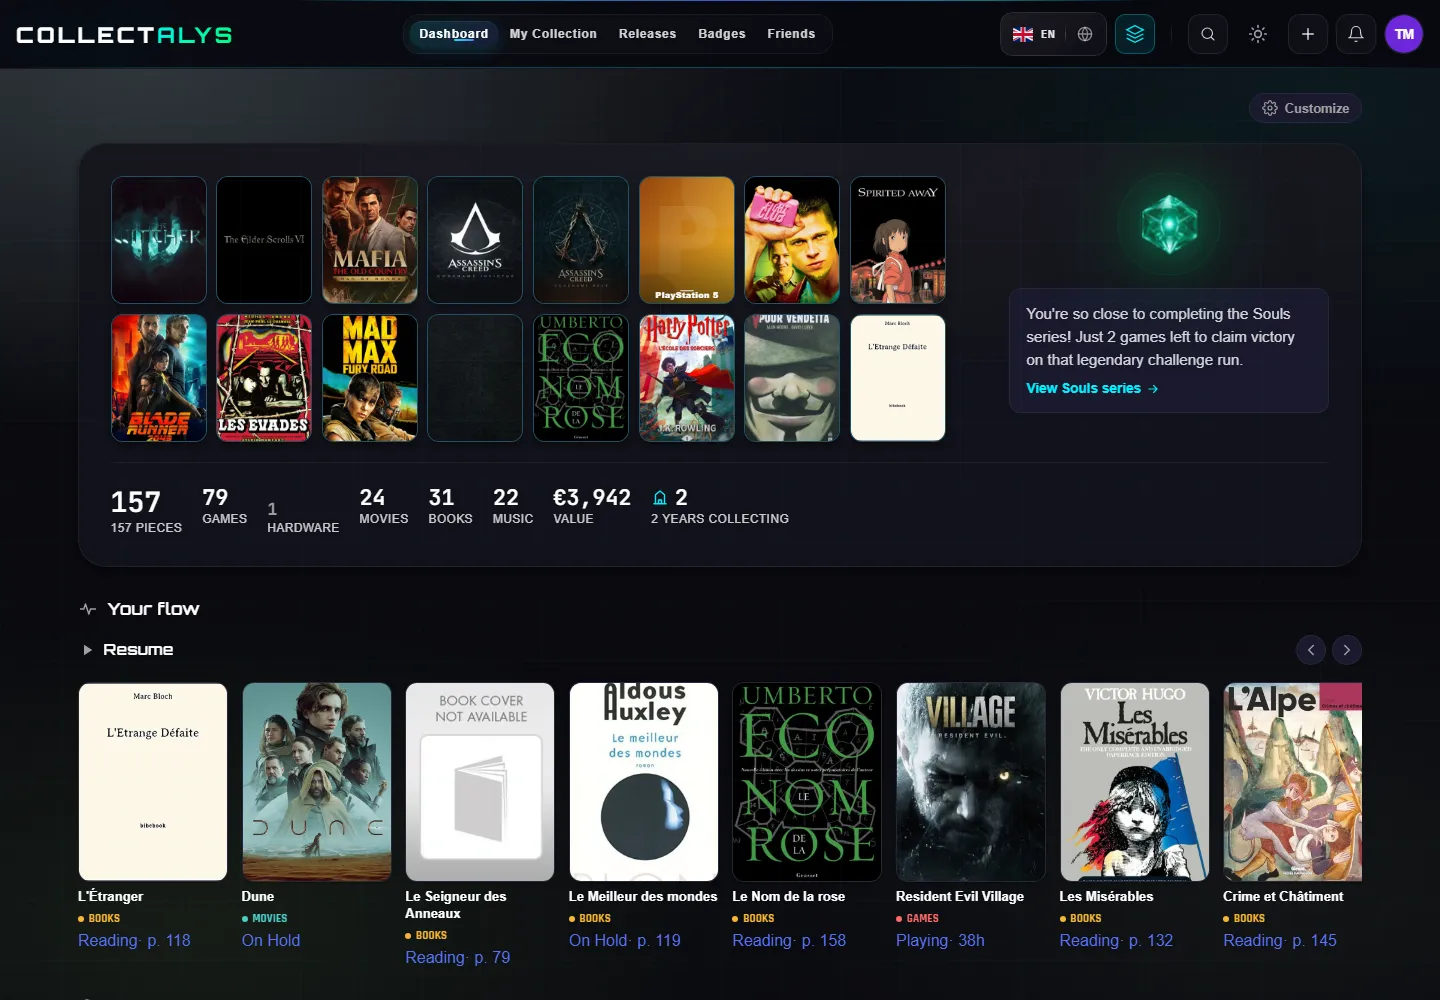This screenshot has width=1440, height=1000.
Task: Click the 79 Games stat
Action: click(x=224, y=506)
